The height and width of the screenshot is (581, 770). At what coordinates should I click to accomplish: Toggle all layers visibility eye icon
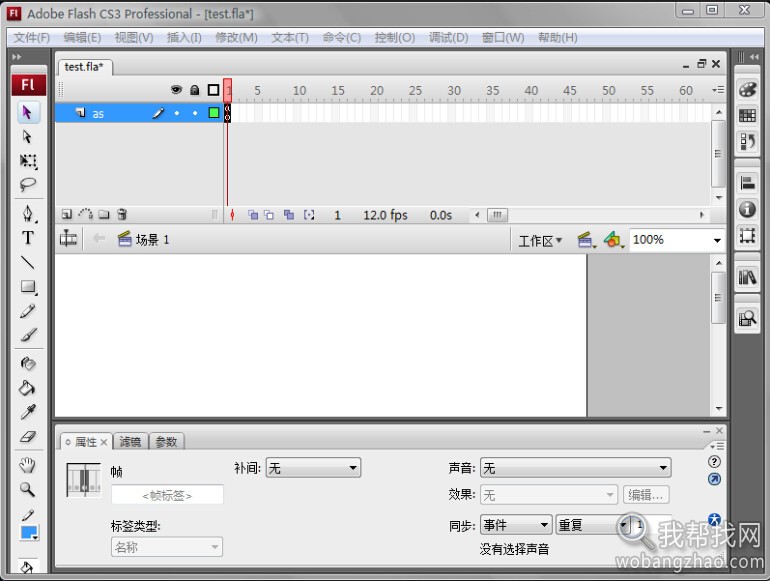pos(176,89)
